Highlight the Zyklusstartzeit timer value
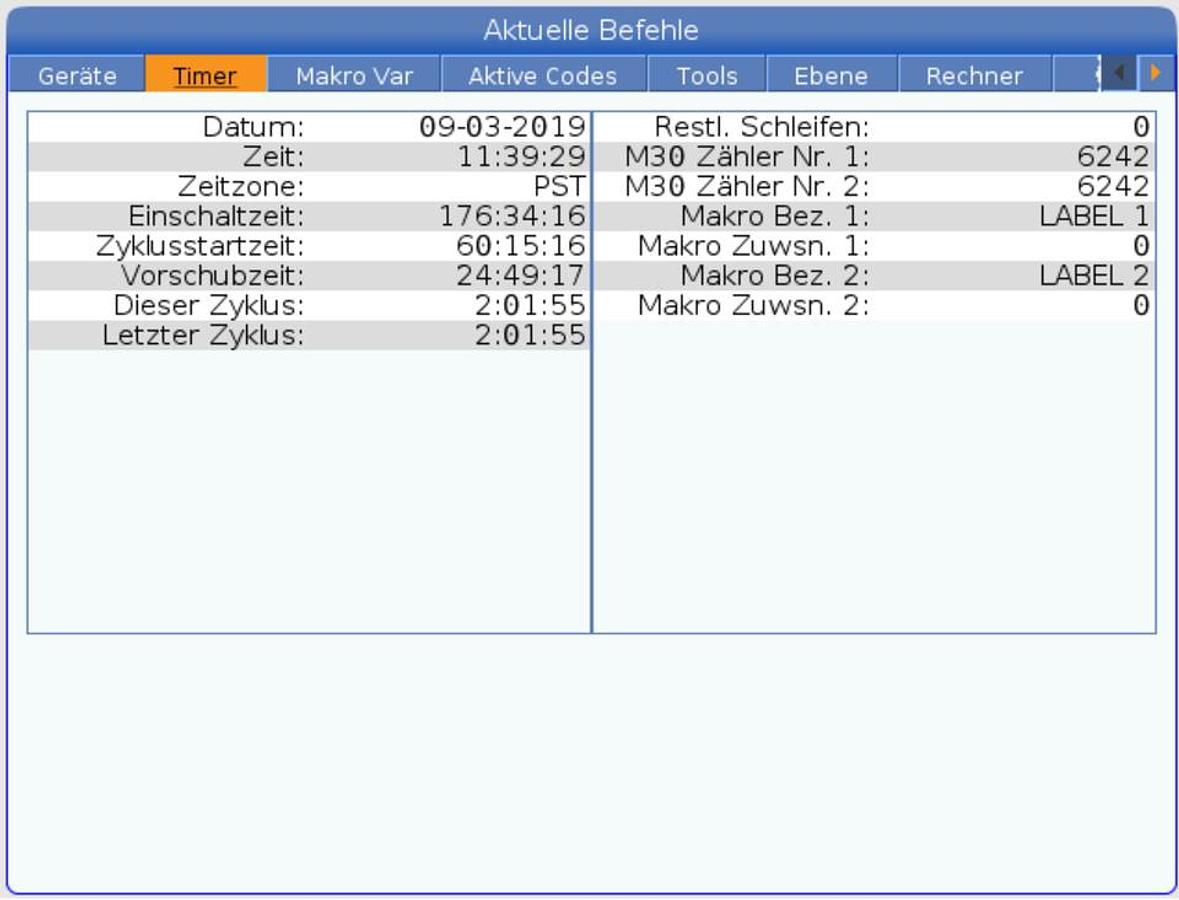1179x900 pixels. [512, 246]
